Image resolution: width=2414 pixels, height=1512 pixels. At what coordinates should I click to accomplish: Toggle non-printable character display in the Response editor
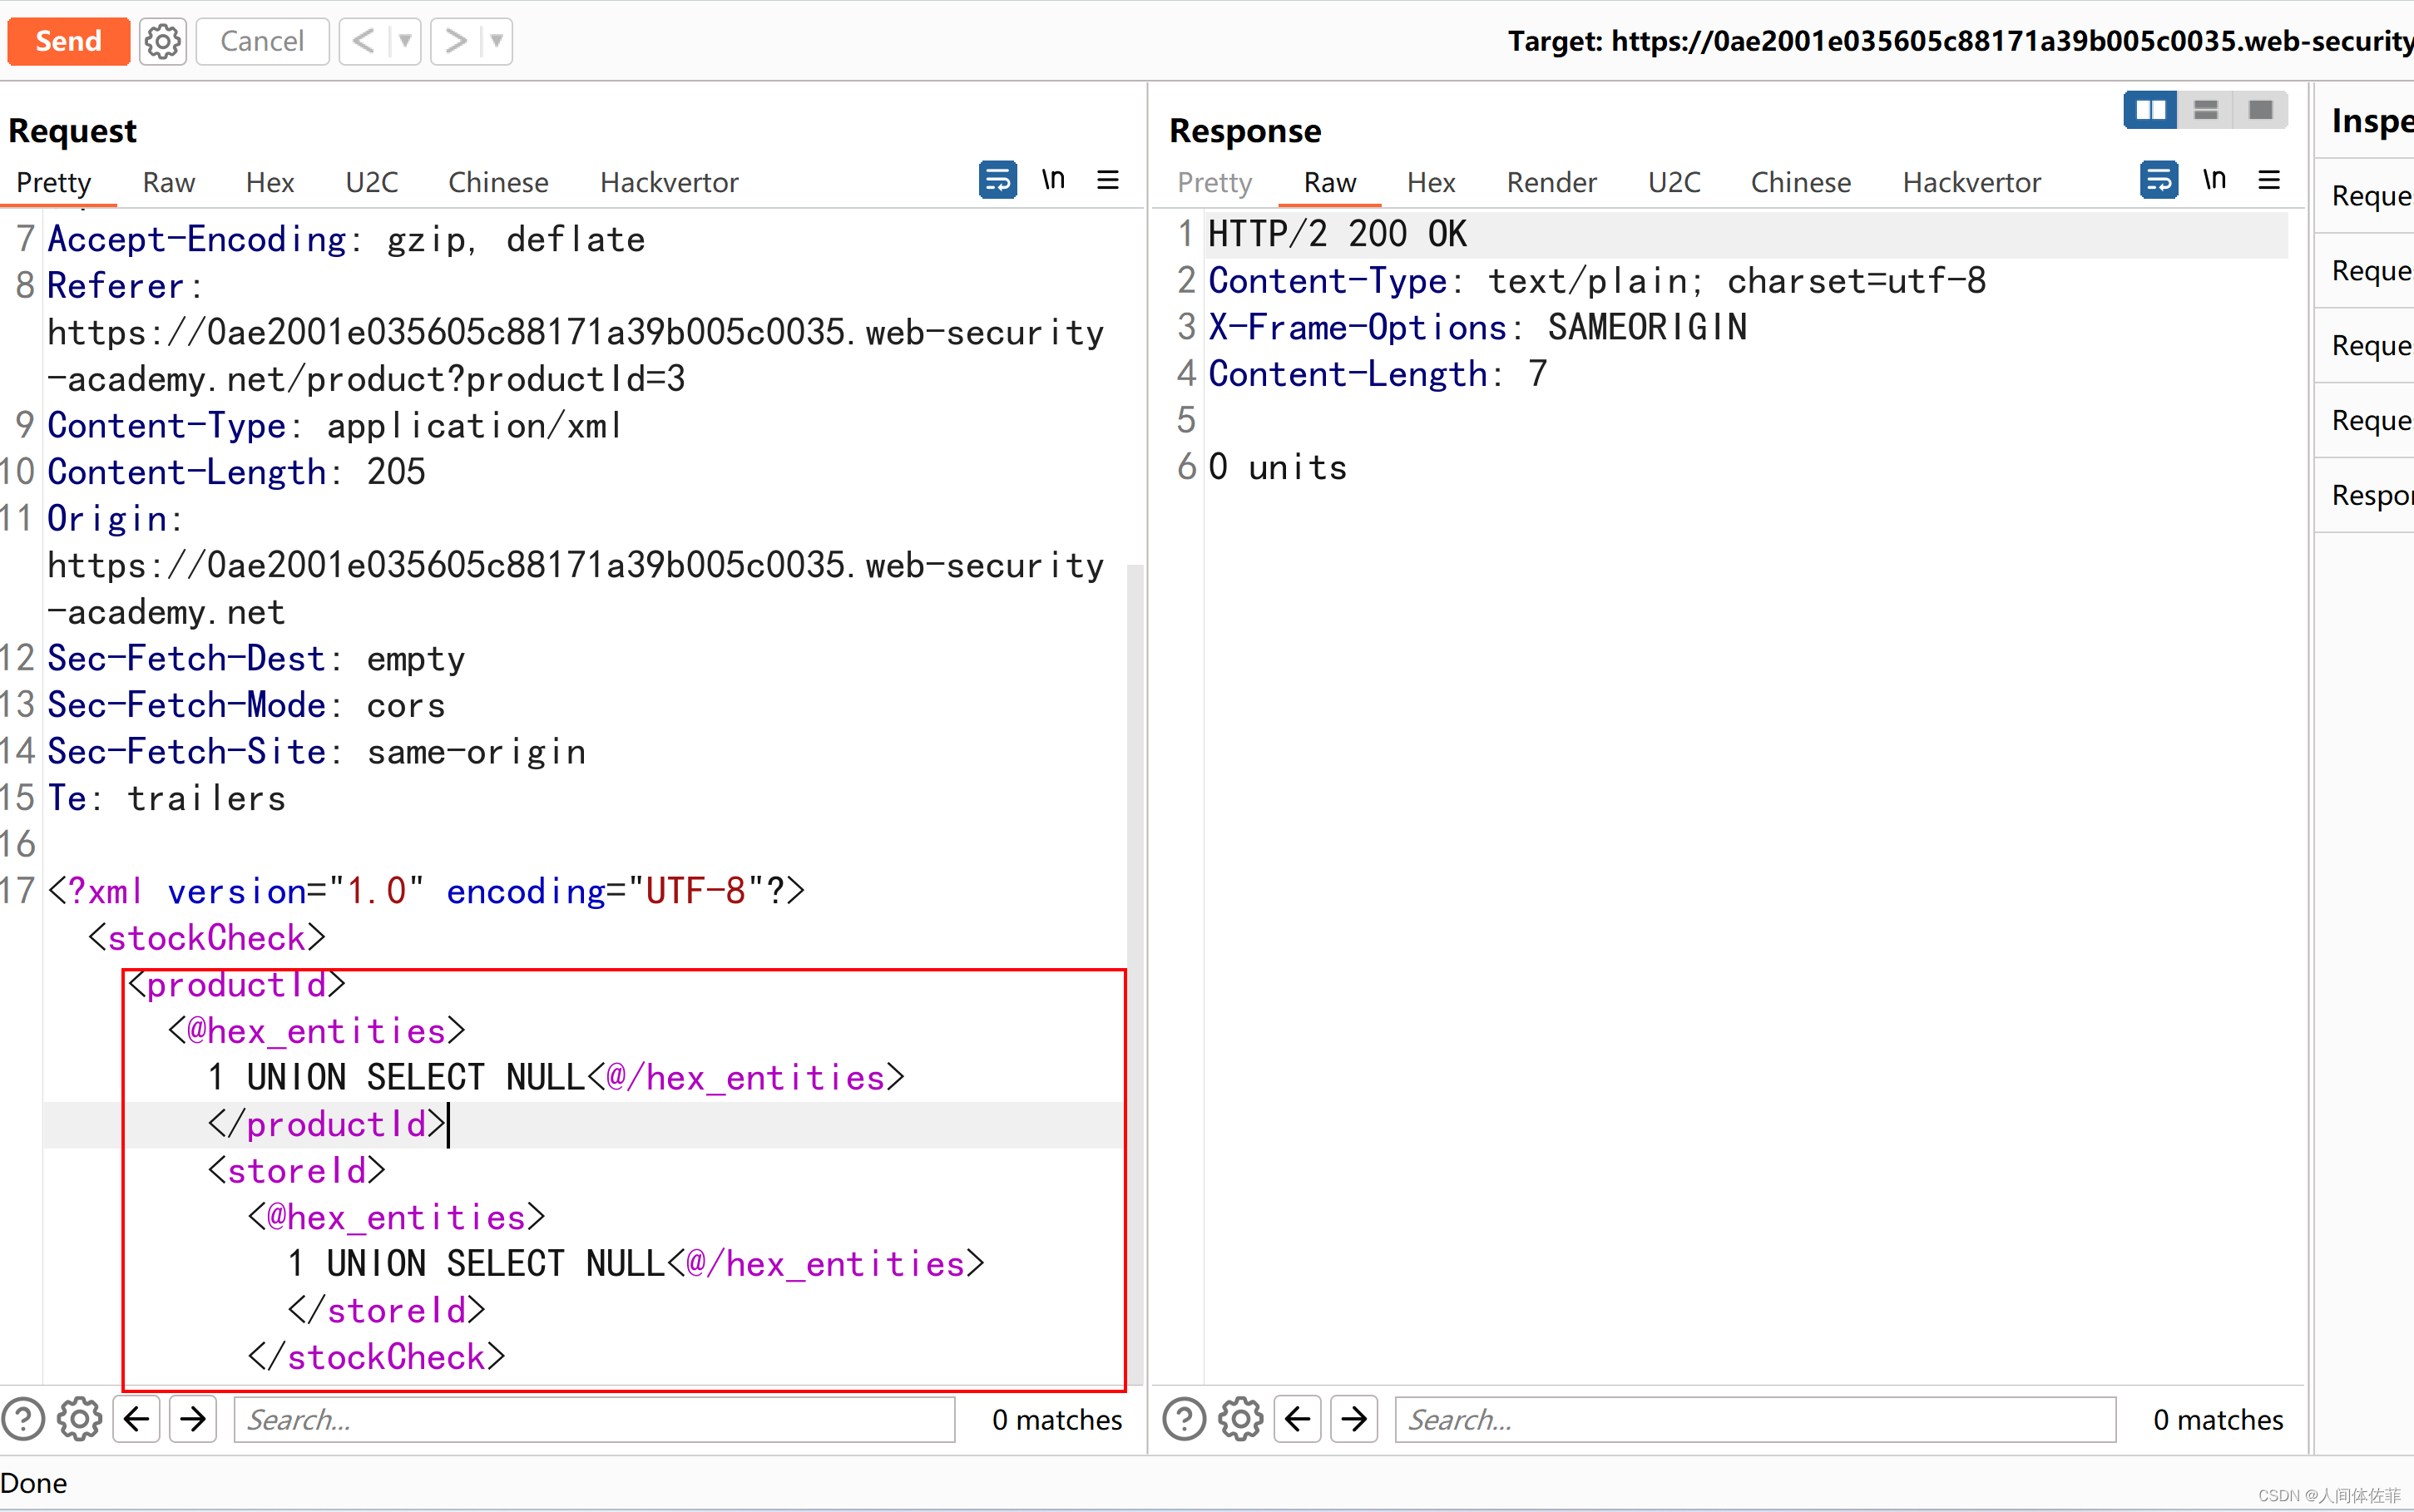(2214, 180)
